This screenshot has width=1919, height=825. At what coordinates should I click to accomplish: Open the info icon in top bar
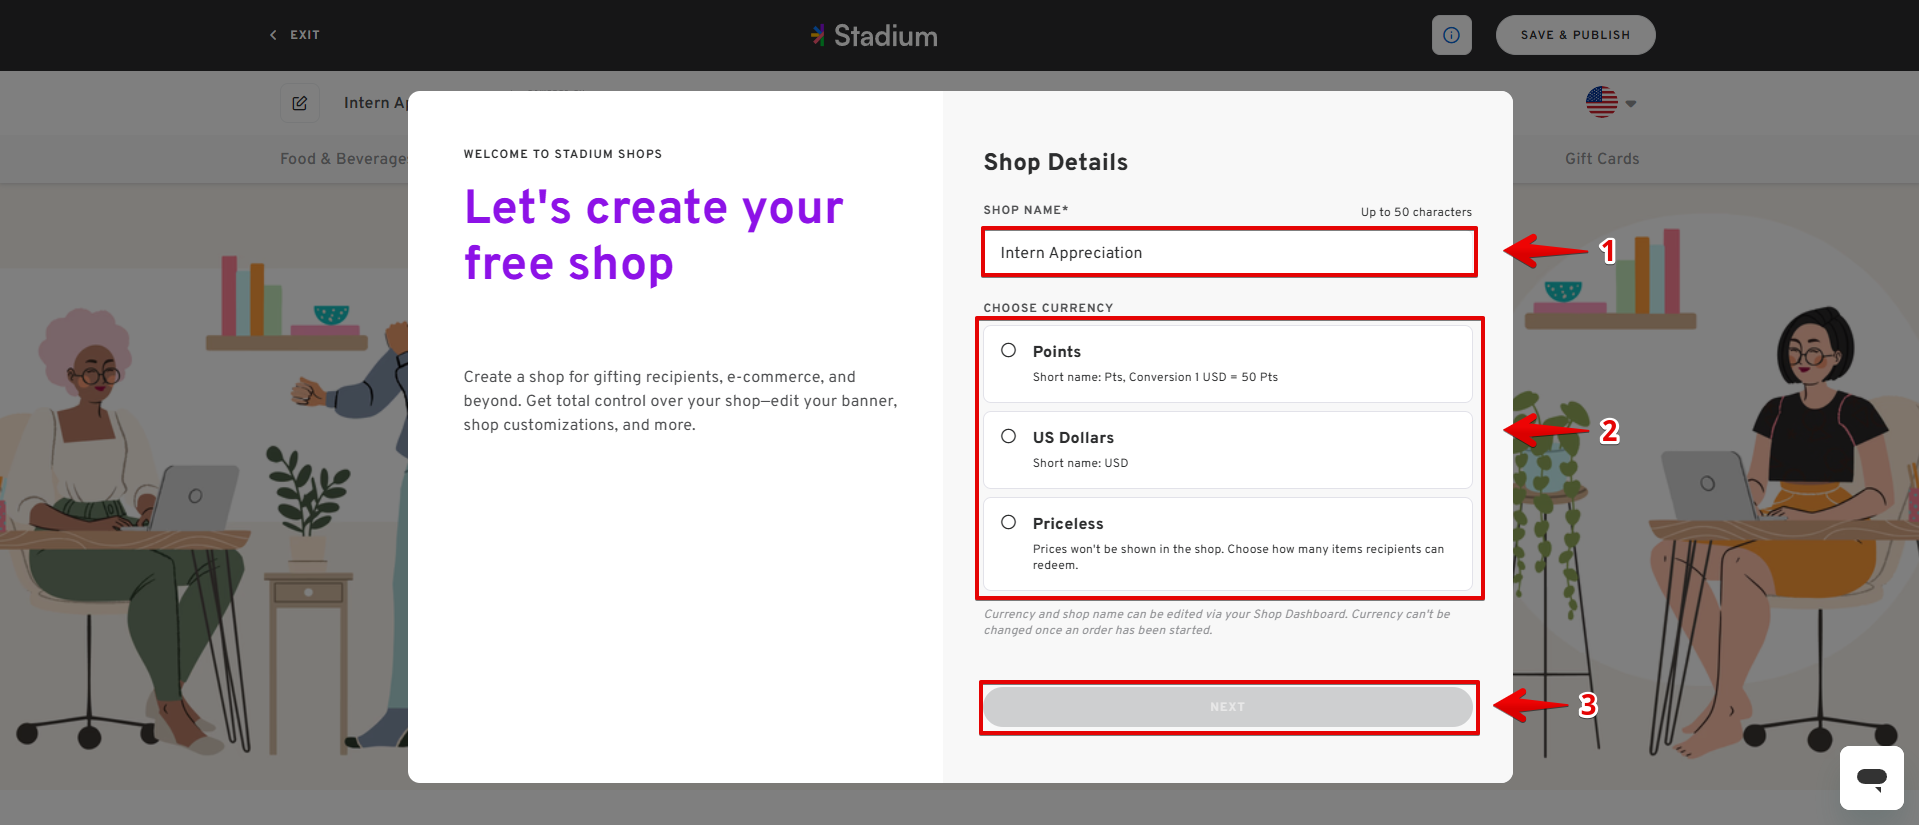[1451, 35]
